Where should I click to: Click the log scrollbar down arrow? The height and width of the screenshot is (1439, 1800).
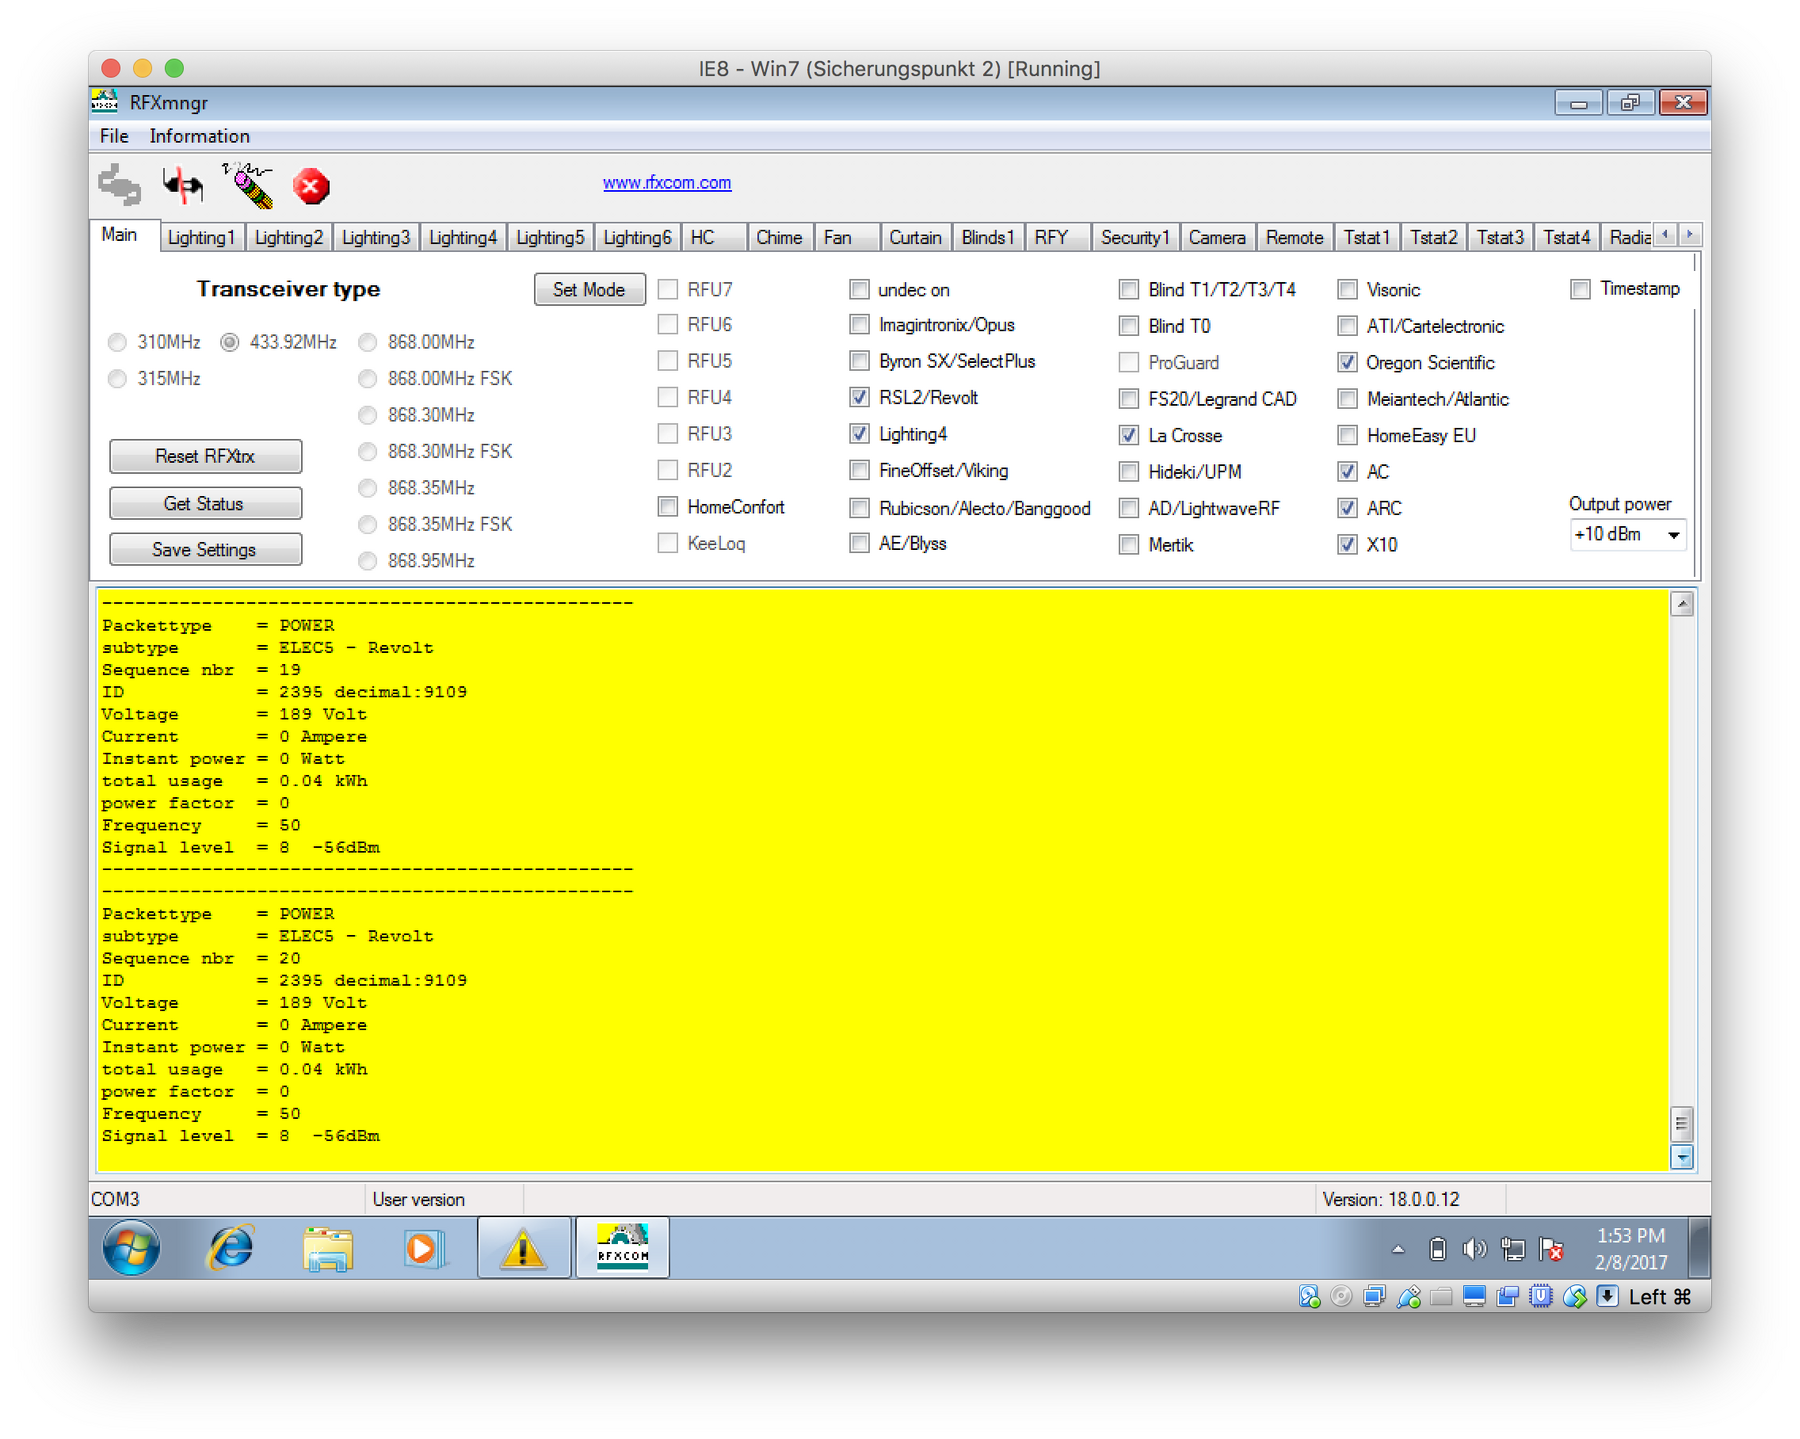1682,1157
